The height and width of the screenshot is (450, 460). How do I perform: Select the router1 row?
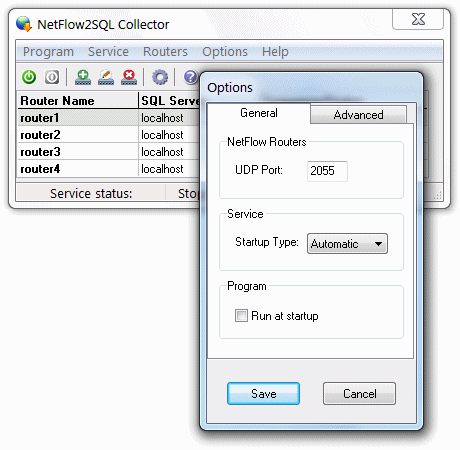(x=109, y=118)
